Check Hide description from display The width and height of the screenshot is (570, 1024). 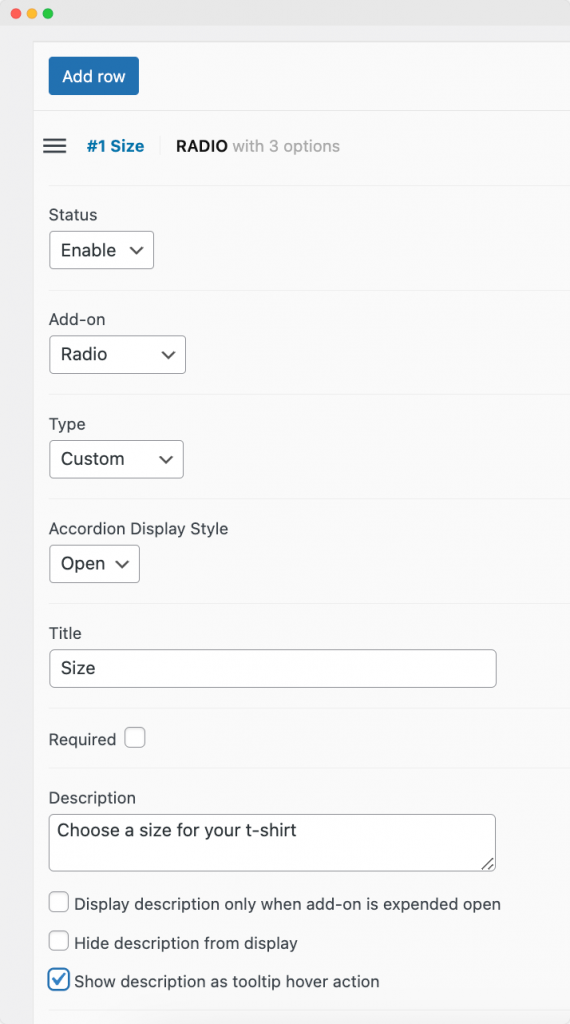(59, 941)
